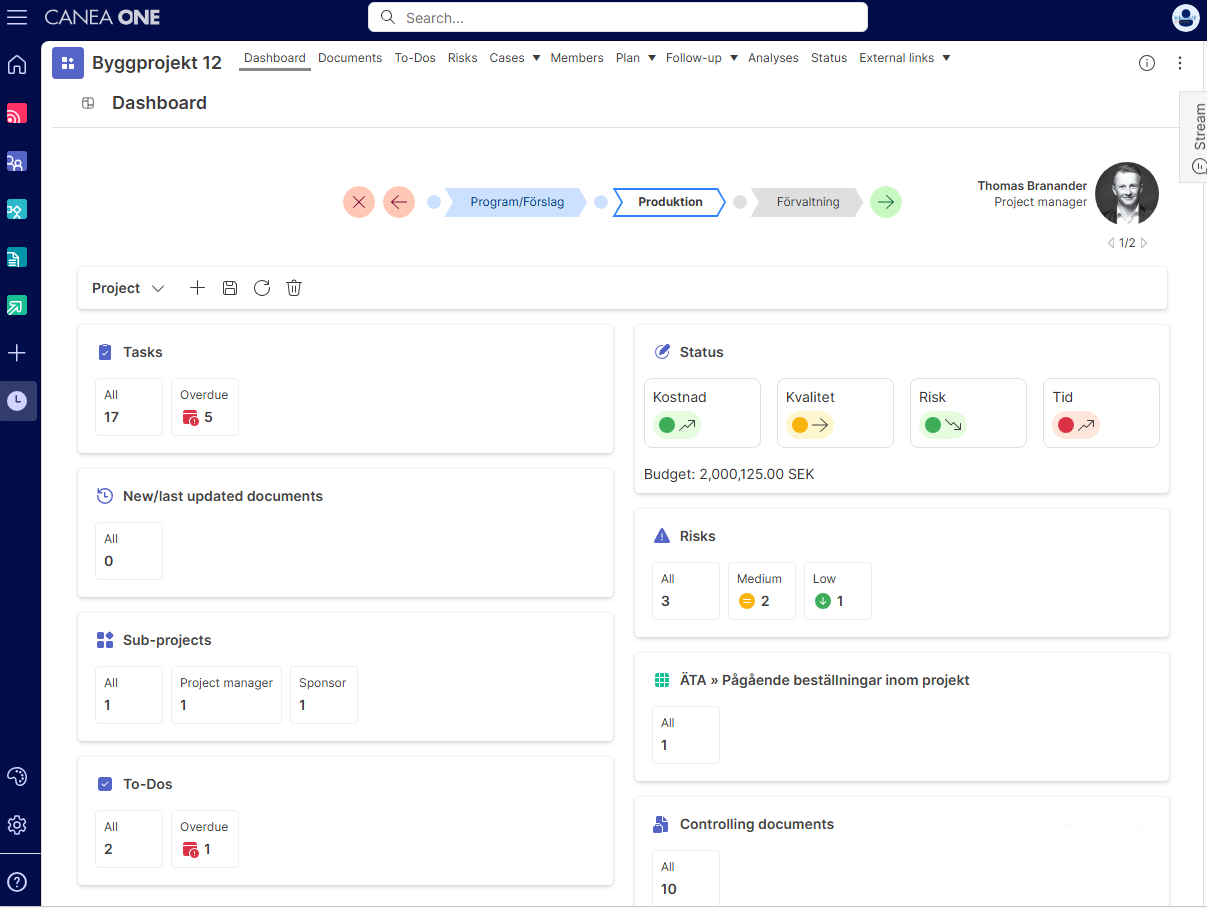Click in the Search input field

[618, 17]
